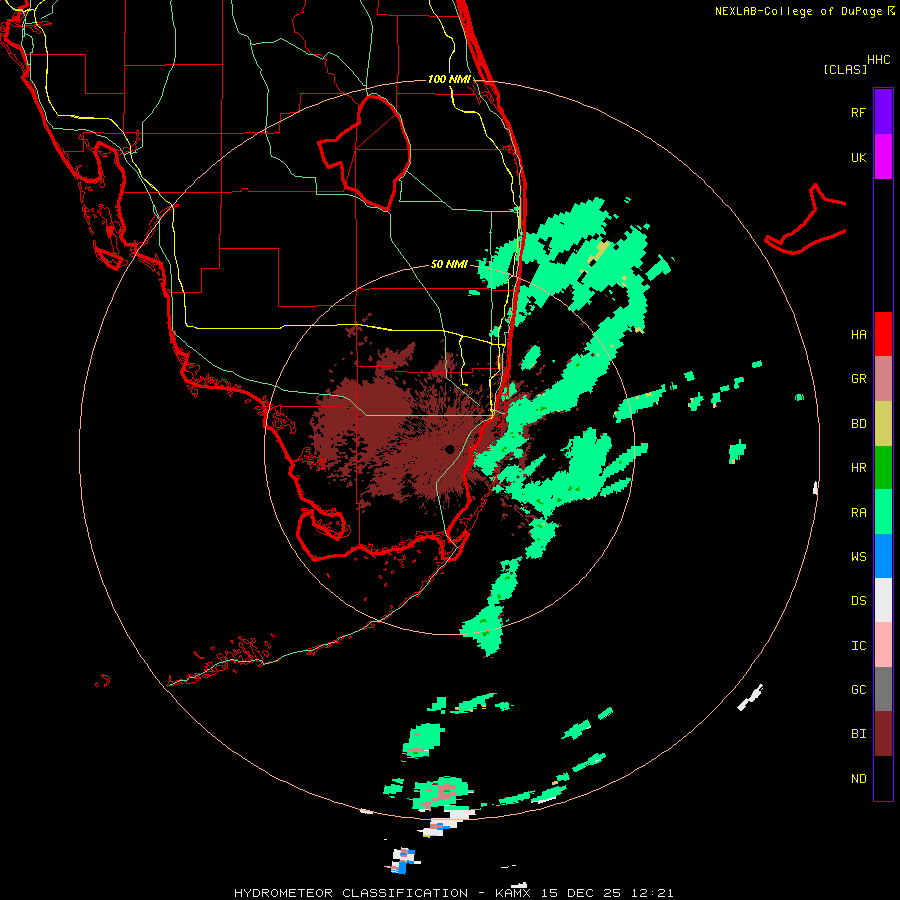This screenshot has width=900, height=900.
Task: Click the RA legend label
Action: pos(858,513)
